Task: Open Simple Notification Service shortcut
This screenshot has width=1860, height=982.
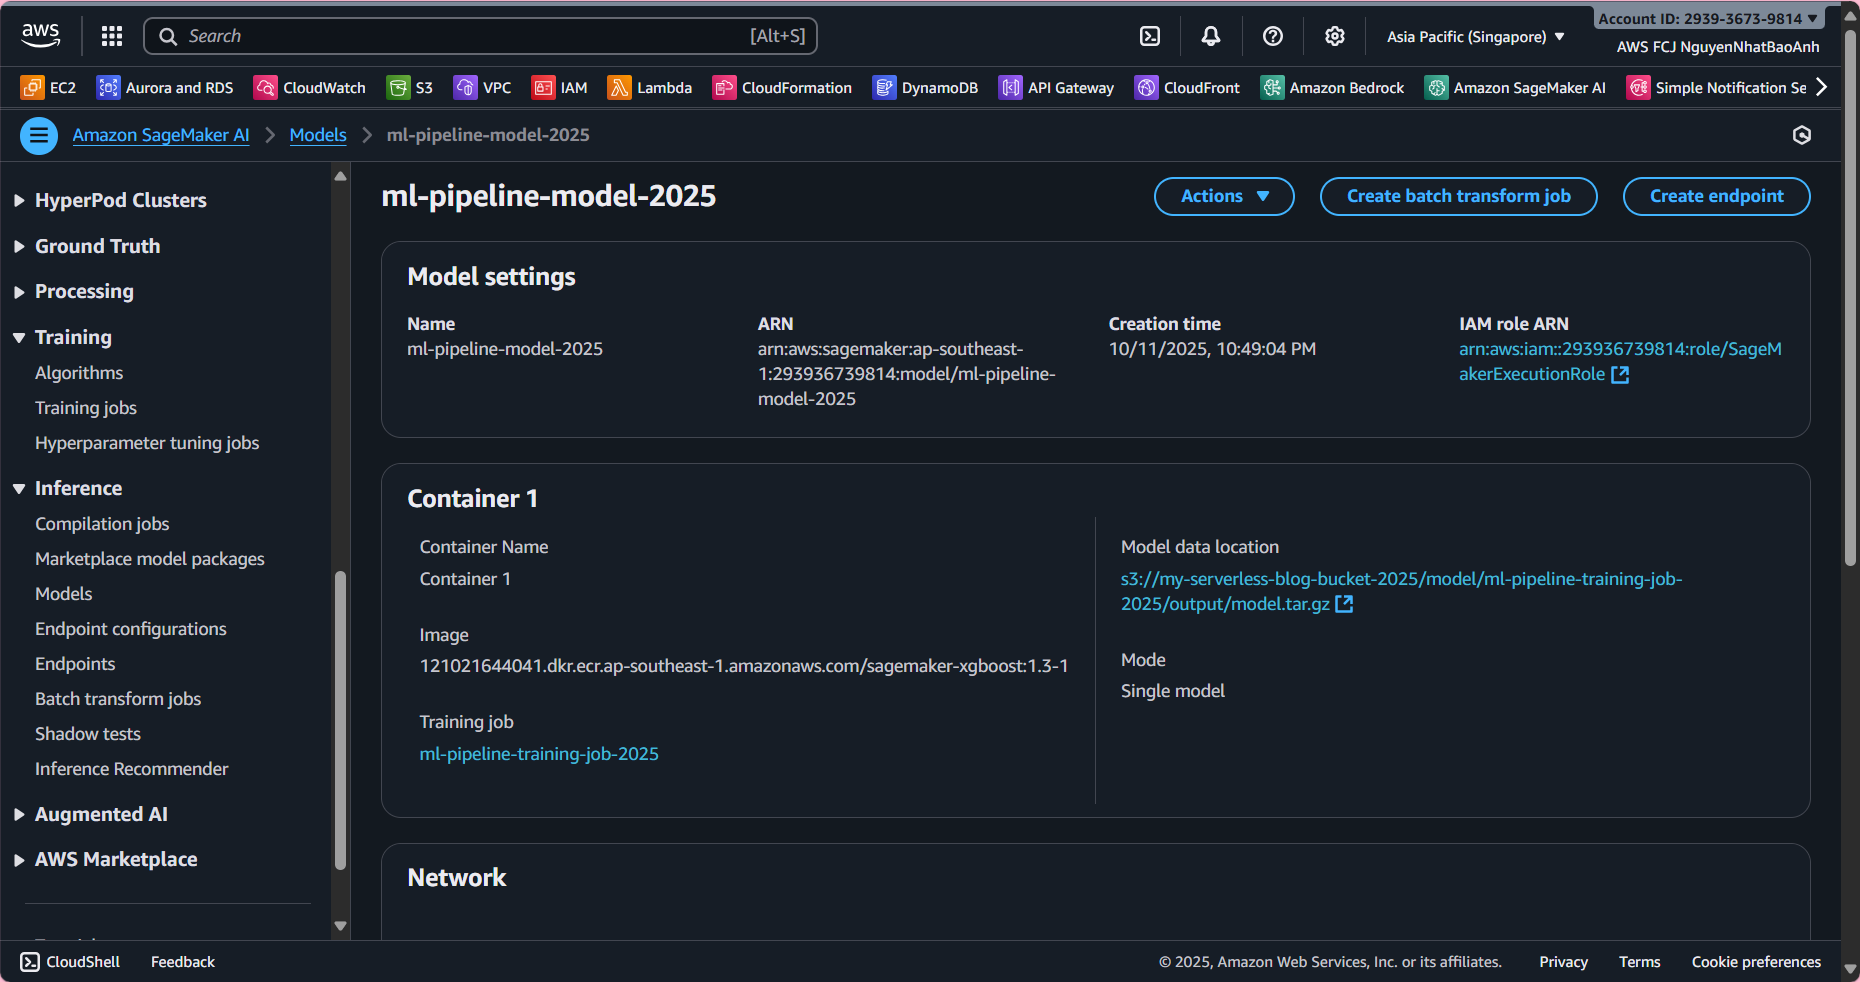Action: tap(1716, 88)
